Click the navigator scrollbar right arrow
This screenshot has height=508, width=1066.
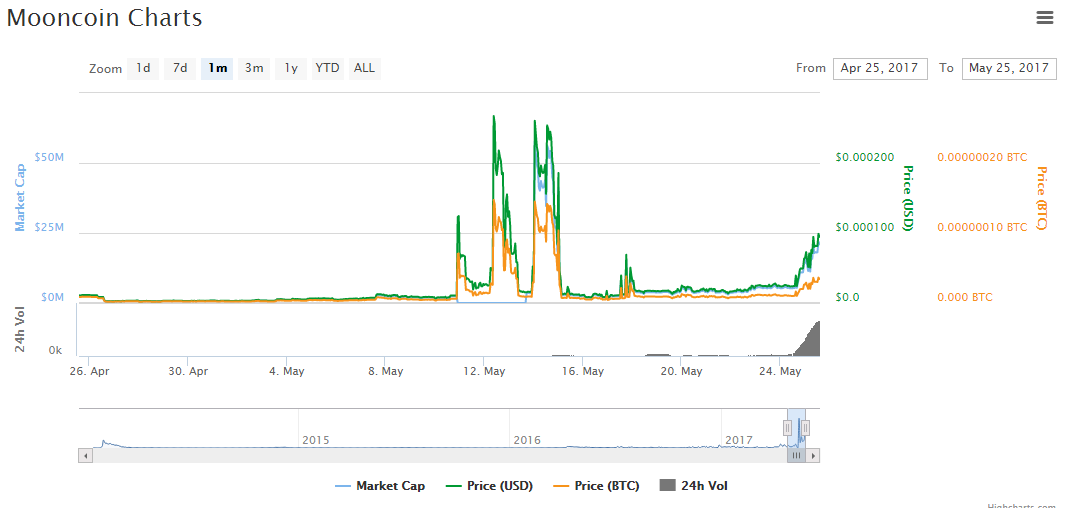(x=813, y=456)
